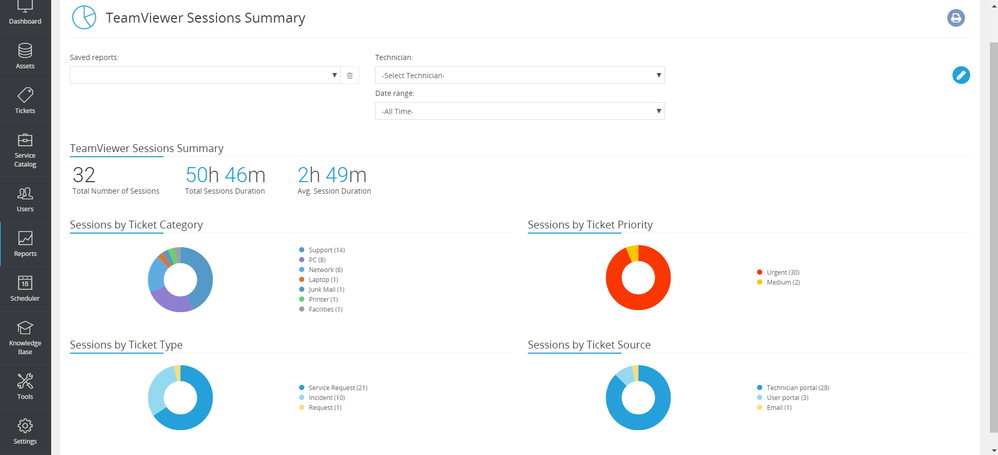The height and width of the screenshot is (455, 998).
Task: Click the Sessions by Ticket Priority donut chart
Action: tap(638, 277)
